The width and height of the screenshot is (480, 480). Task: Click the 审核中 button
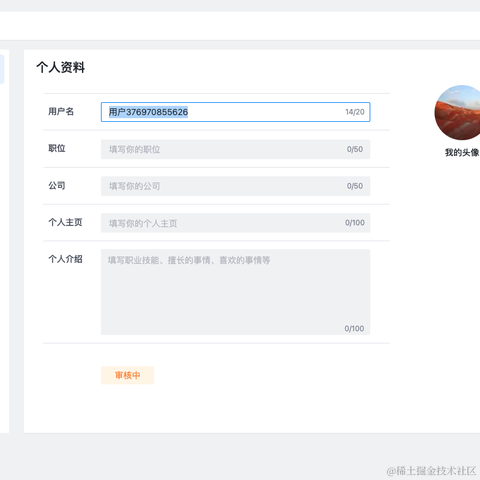click(x=127, y=375)
